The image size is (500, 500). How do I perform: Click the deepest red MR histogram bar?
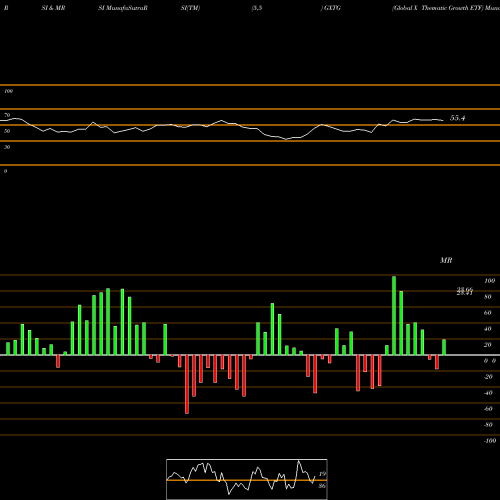pyautogui.click(x=187, y=384)
